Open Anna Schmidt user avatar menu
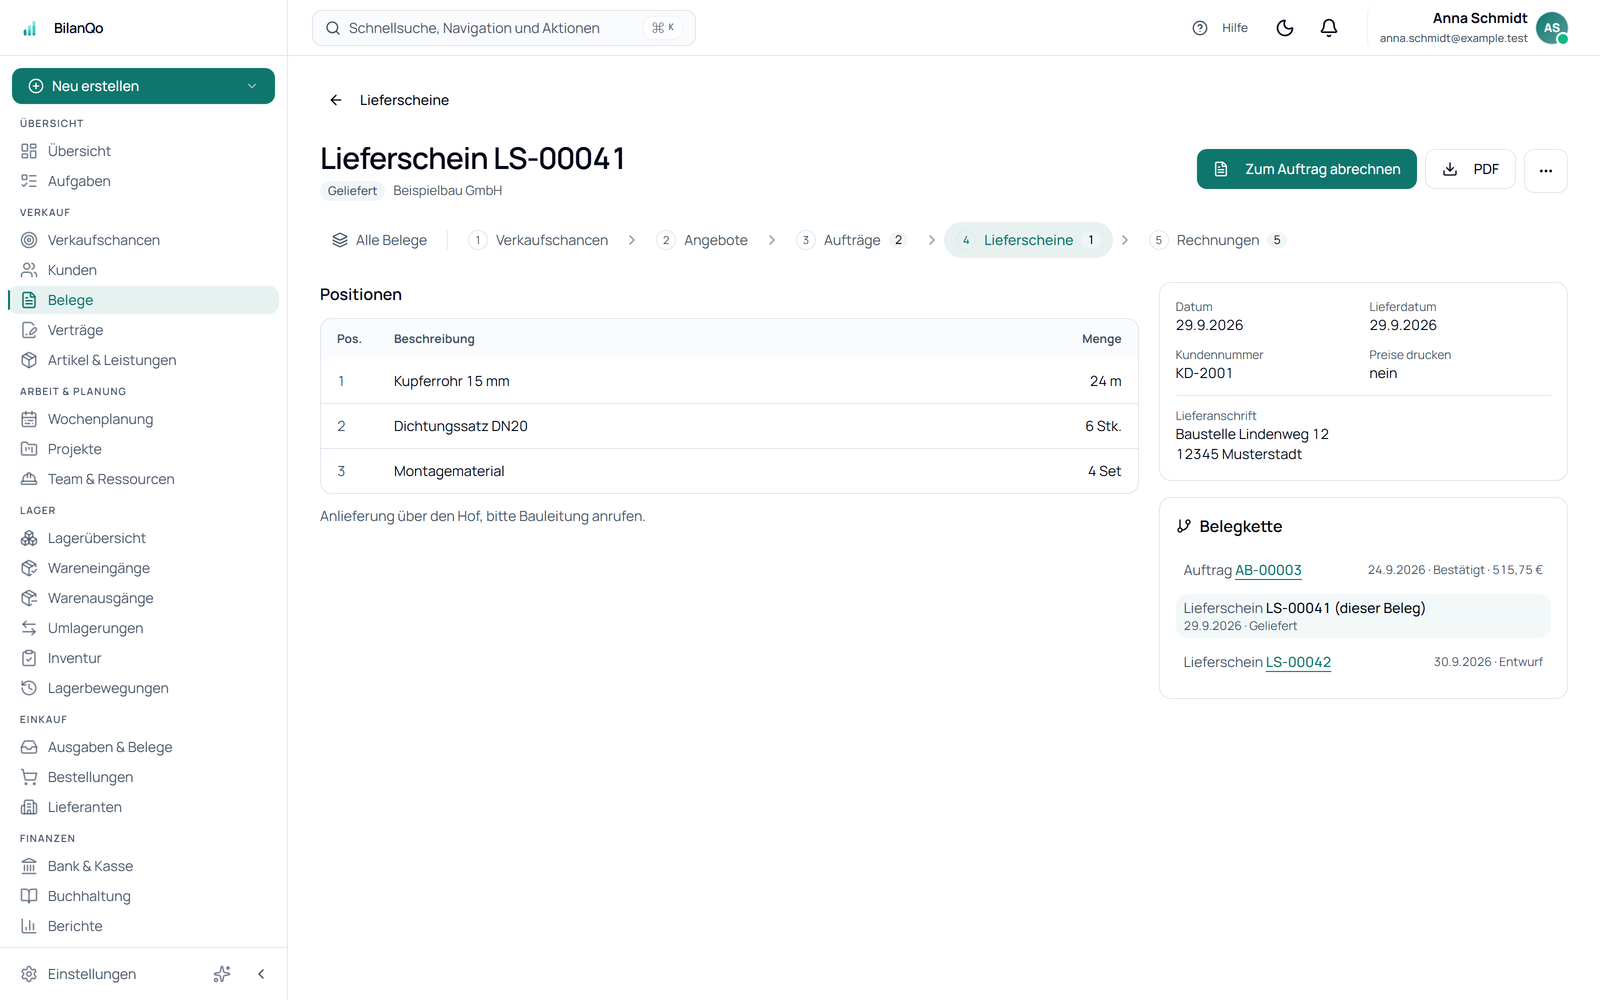Viewport: 1600px width, 1000px height. 1552,28
